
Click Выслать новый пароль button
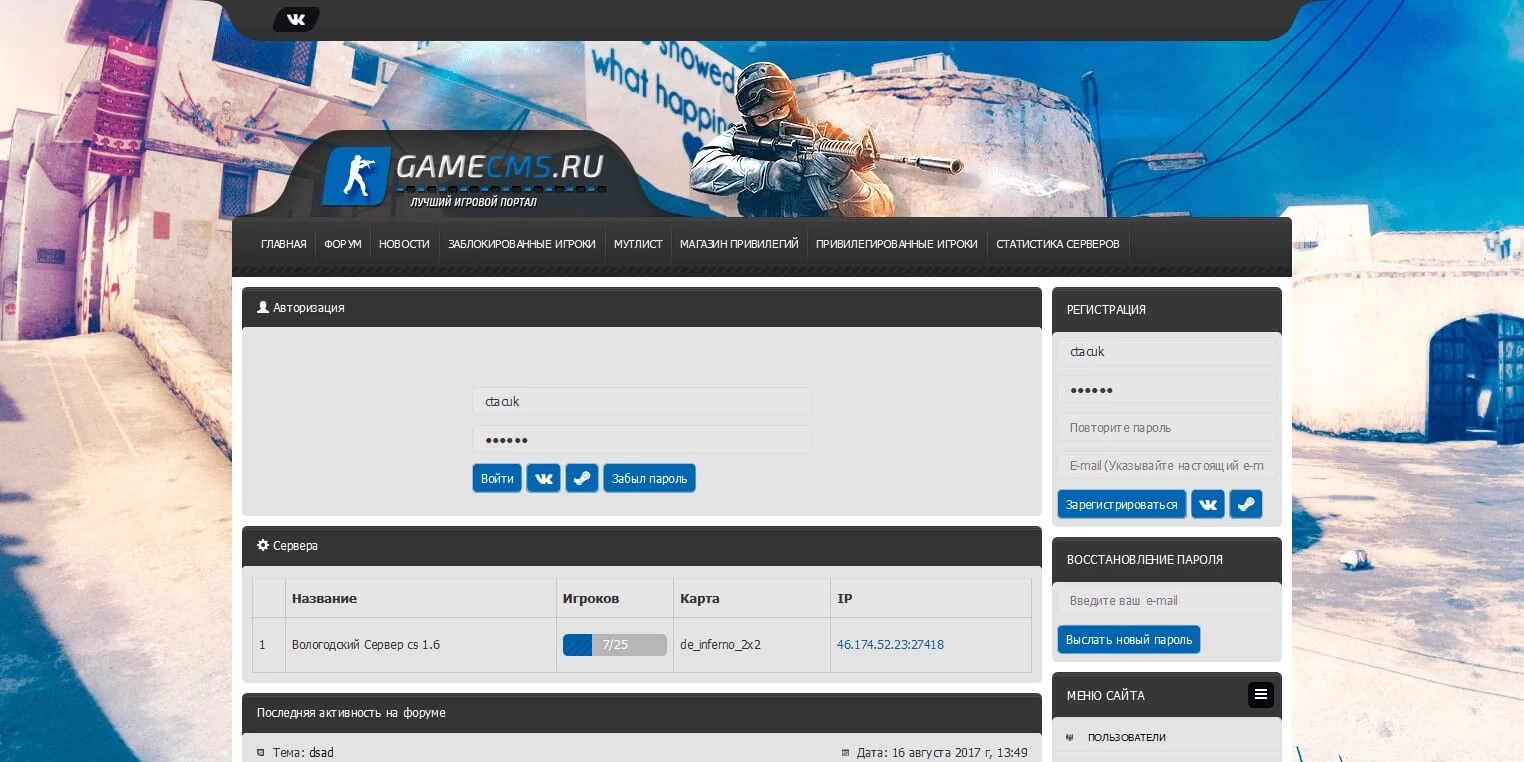click(x=1129, y=639)
